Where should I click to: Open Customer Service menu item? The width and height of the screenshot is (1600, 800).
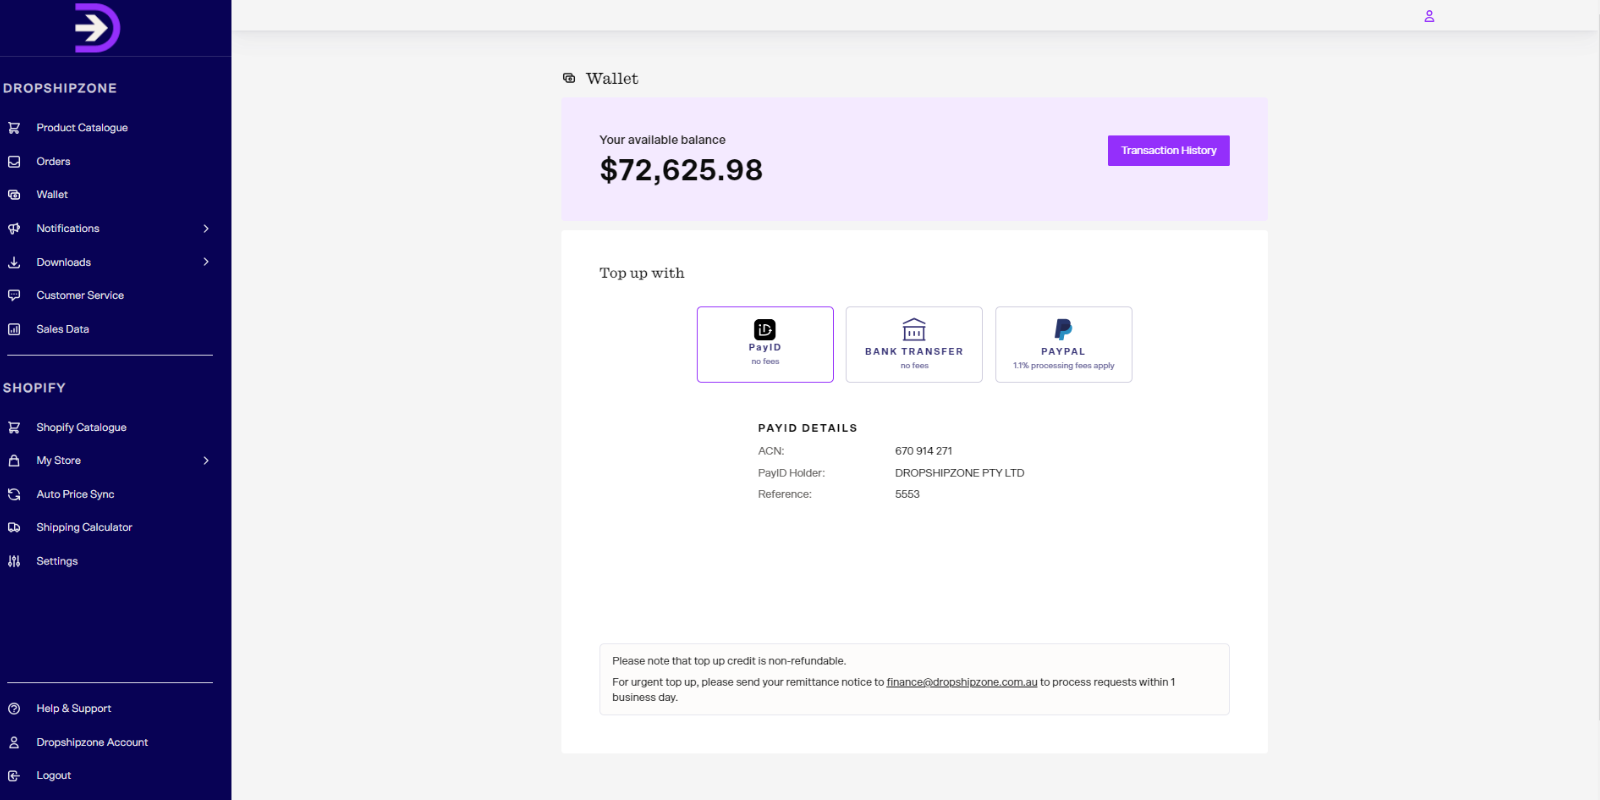(80, 295)
